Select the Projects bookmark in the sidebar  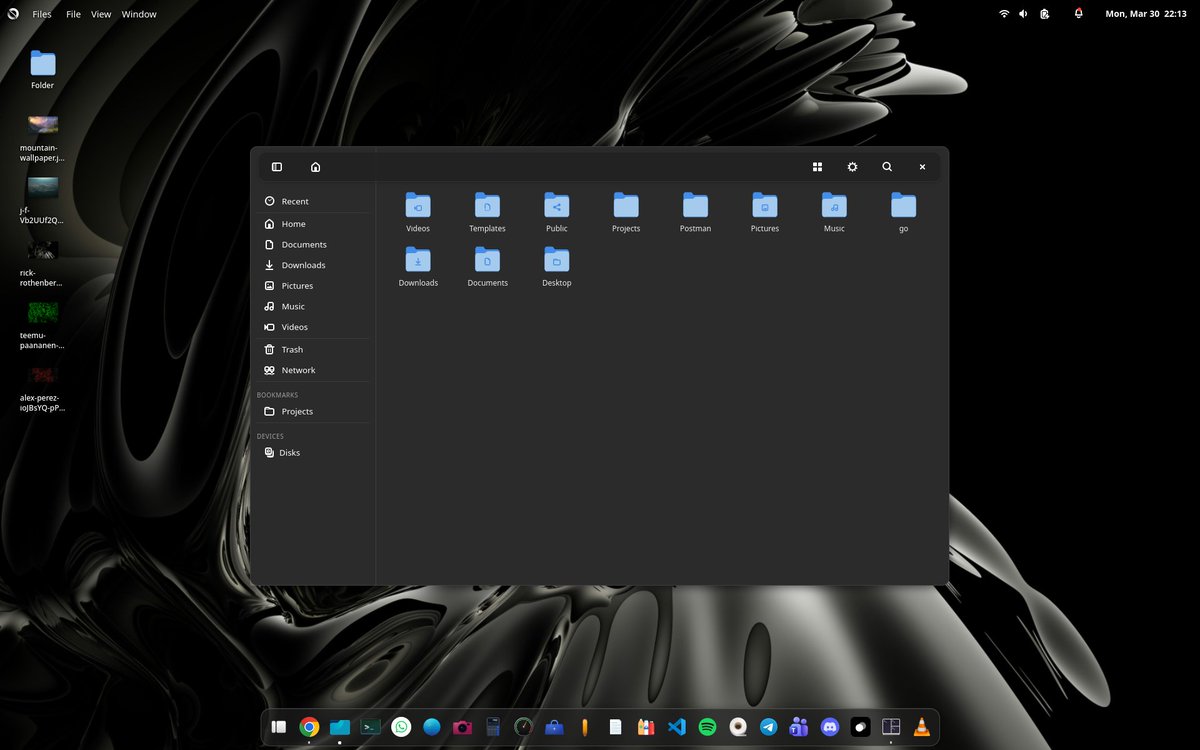tap(298, 411)
